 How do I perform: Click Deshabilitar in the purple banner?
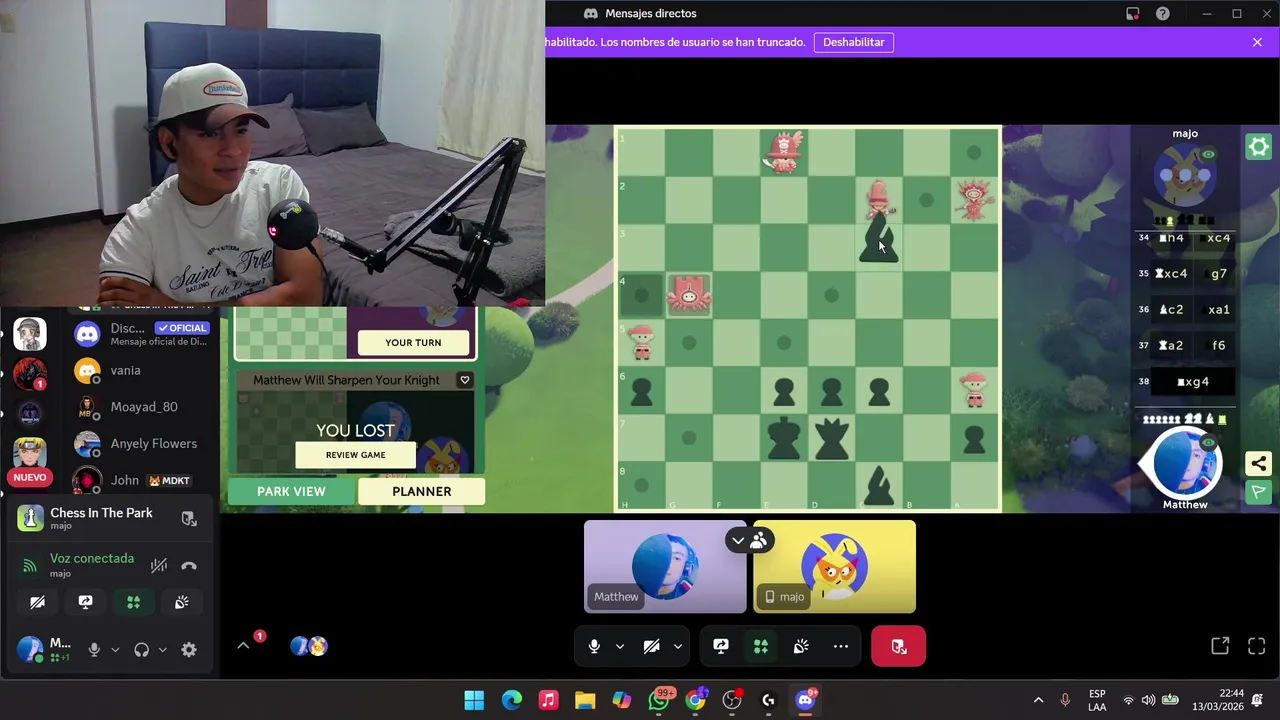(x=854, y=42)
